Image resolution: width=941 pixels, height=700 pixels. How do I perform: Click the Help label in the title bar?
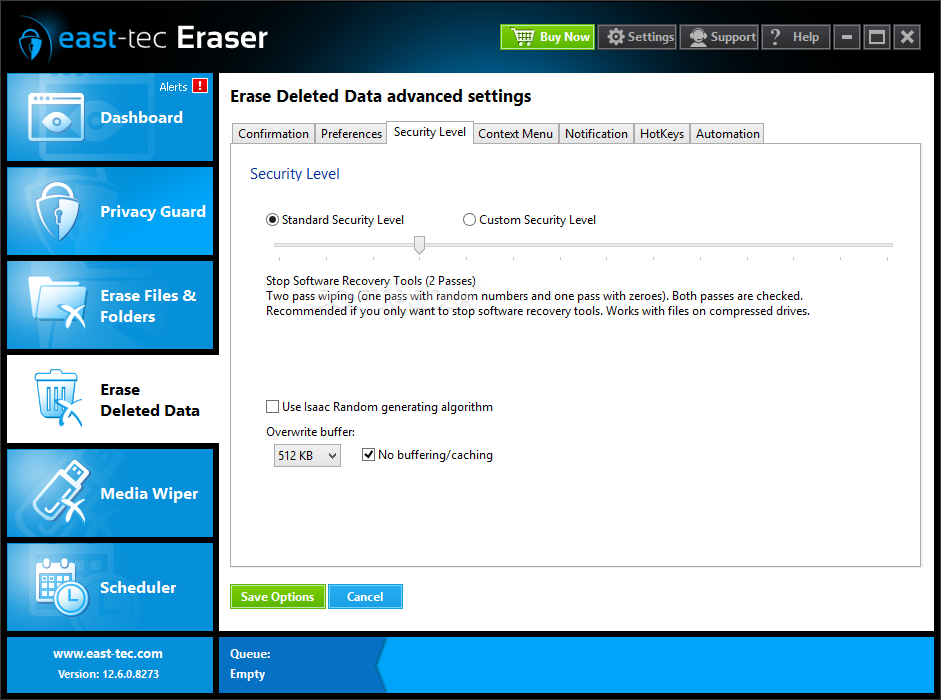(x=806, y=37)
